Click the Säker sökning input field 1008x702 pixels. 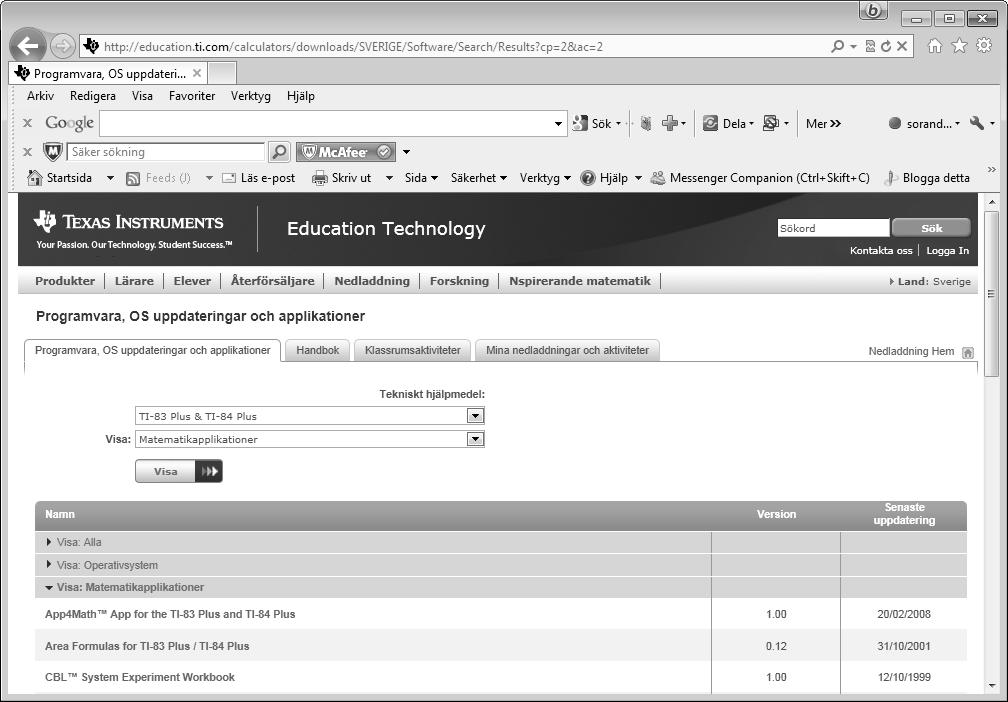pos(165,152)
